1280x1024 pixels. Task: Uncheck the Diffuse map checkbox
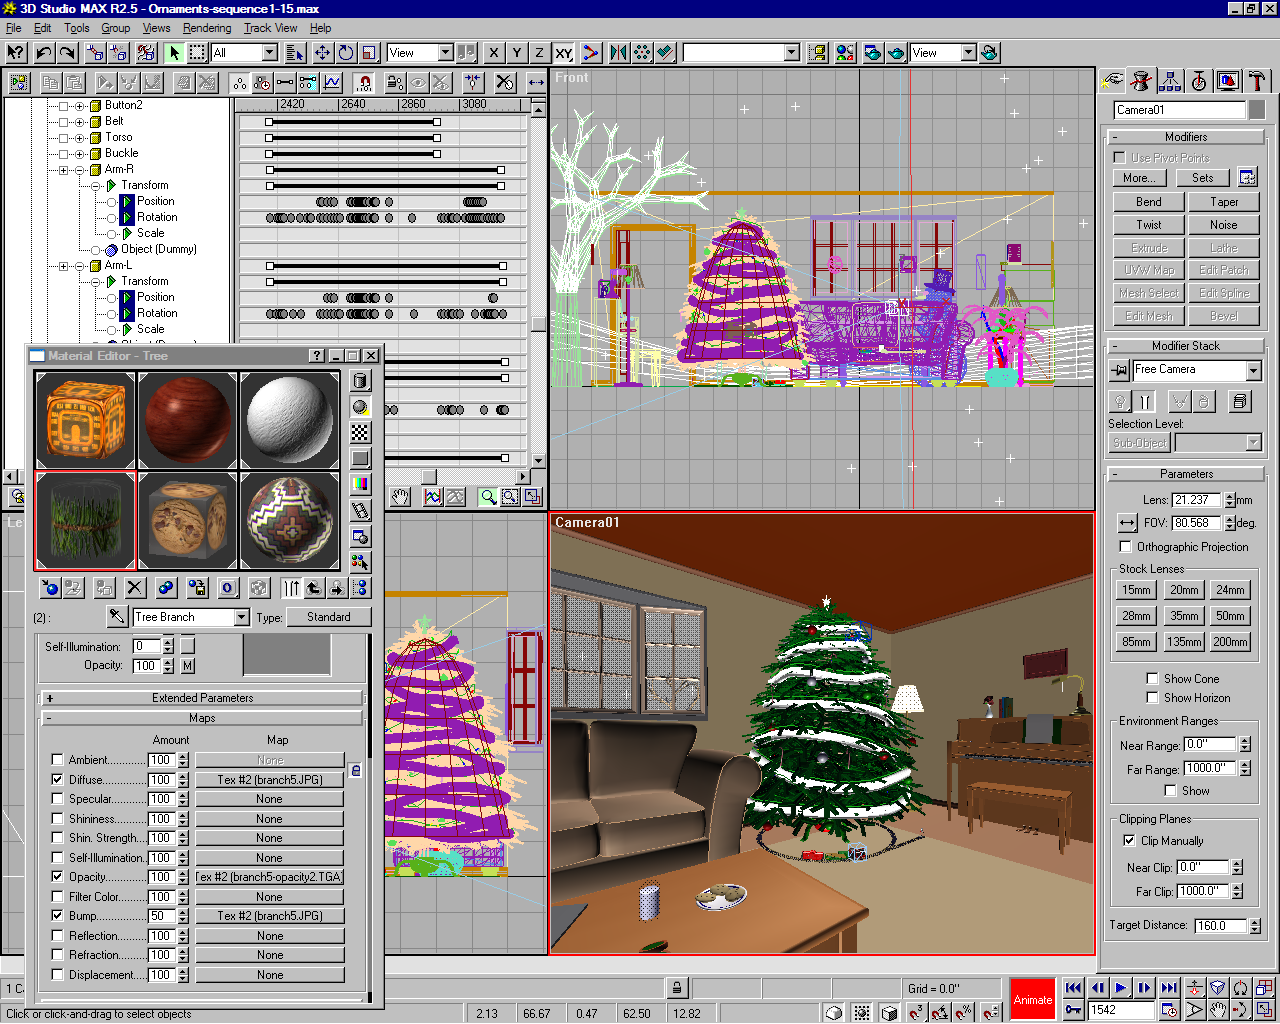tap(57, 780)
